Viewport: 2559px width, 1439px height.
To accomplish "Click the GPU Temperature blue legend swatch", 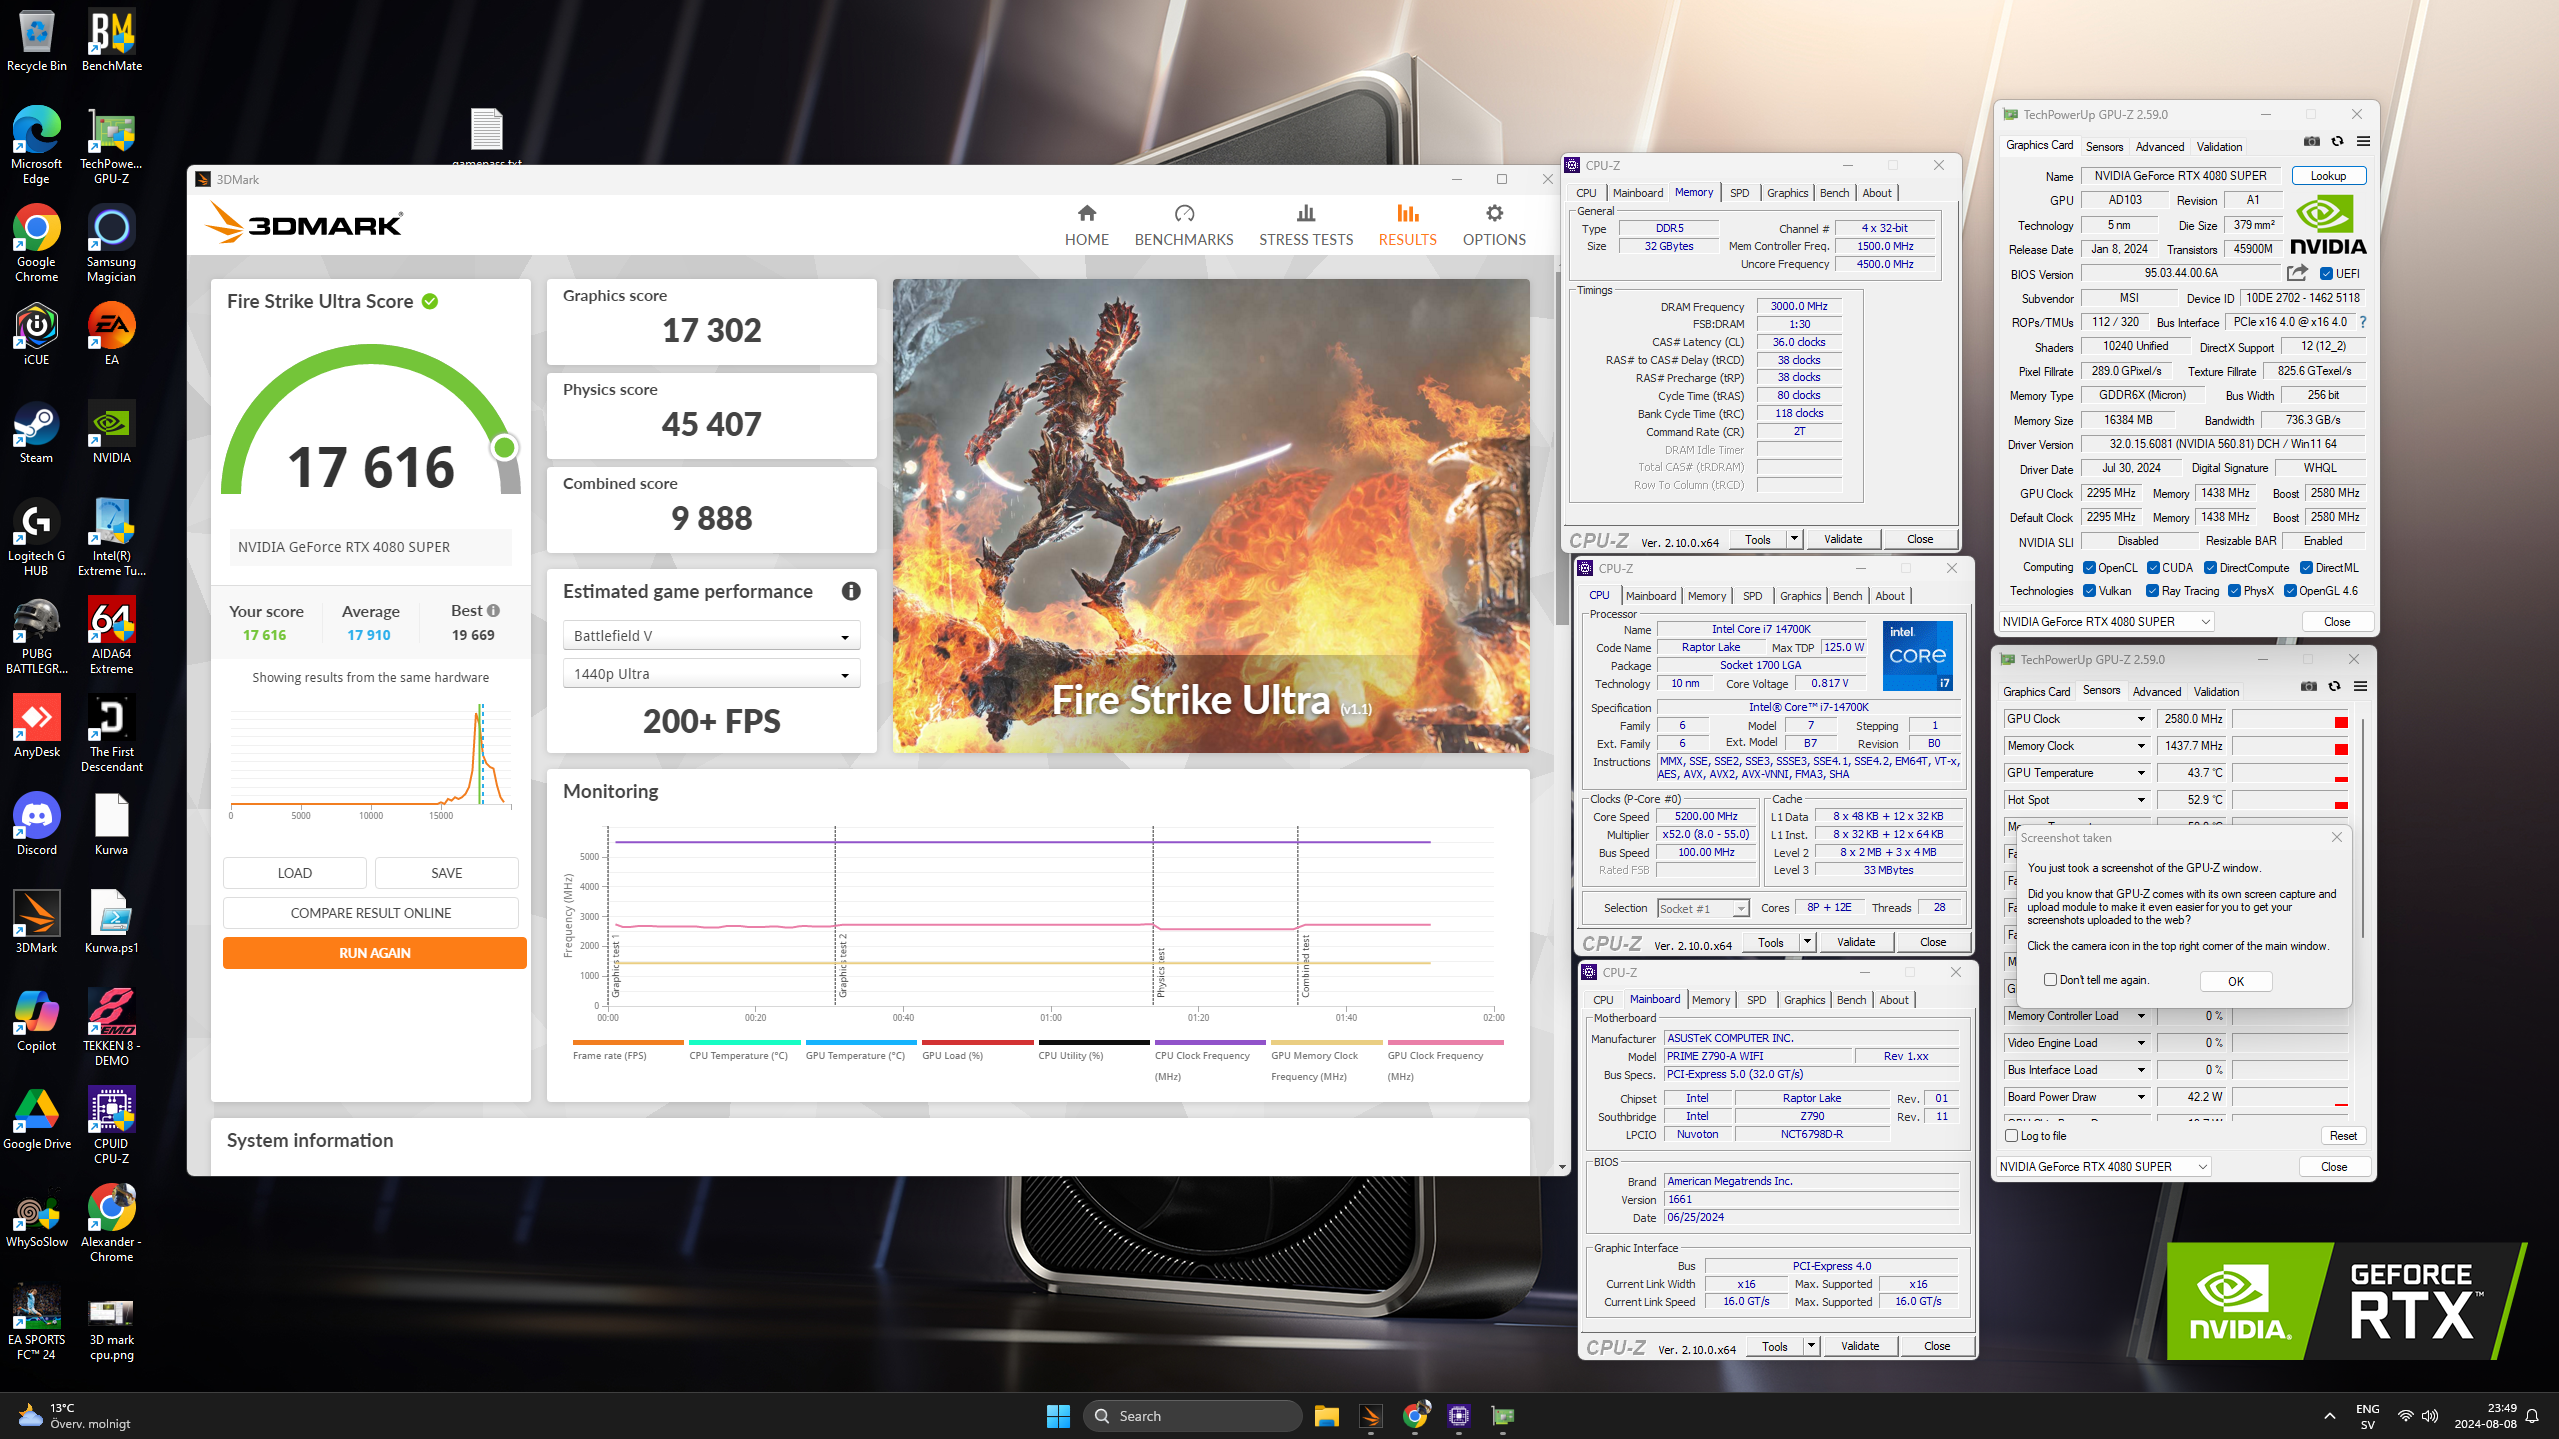I will (860, 1042).
